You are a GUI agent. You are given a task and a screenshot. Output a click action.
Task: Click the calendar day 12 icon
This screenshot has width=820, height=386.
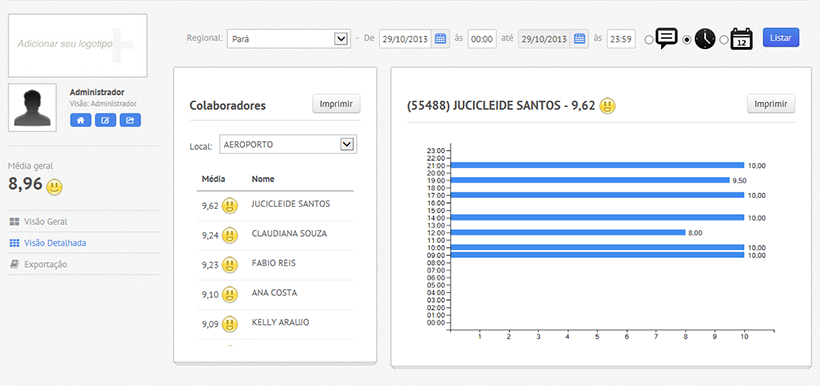[742, 39]
